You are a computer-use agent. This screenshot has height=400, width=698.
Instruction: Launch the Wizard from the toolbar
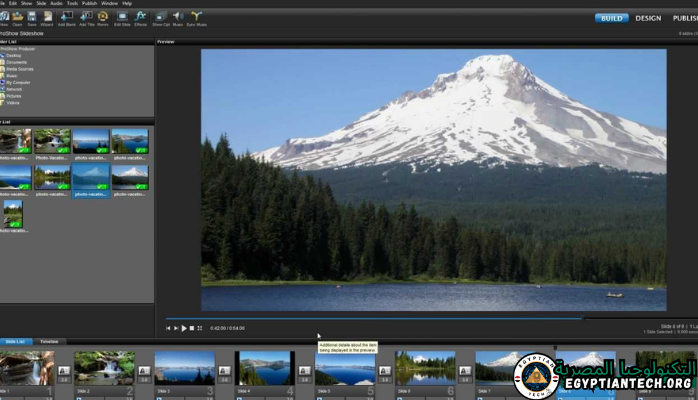click(48, 17)
